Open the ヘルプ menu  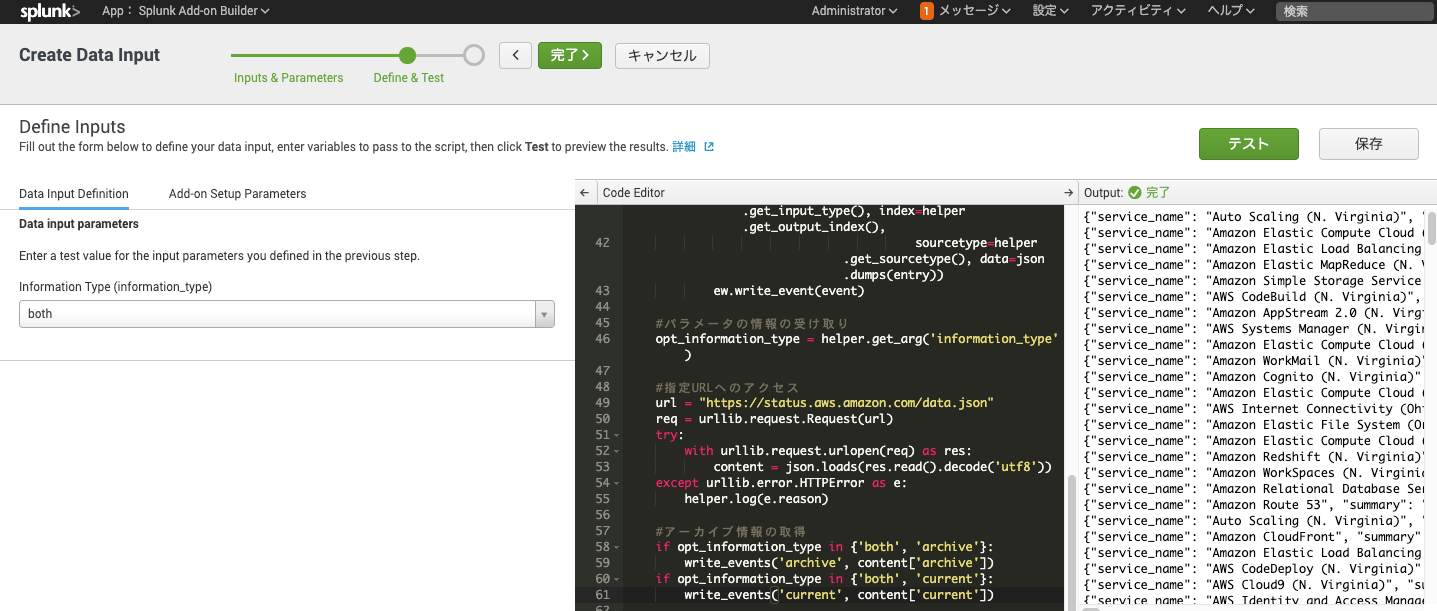pos(1230,11)
